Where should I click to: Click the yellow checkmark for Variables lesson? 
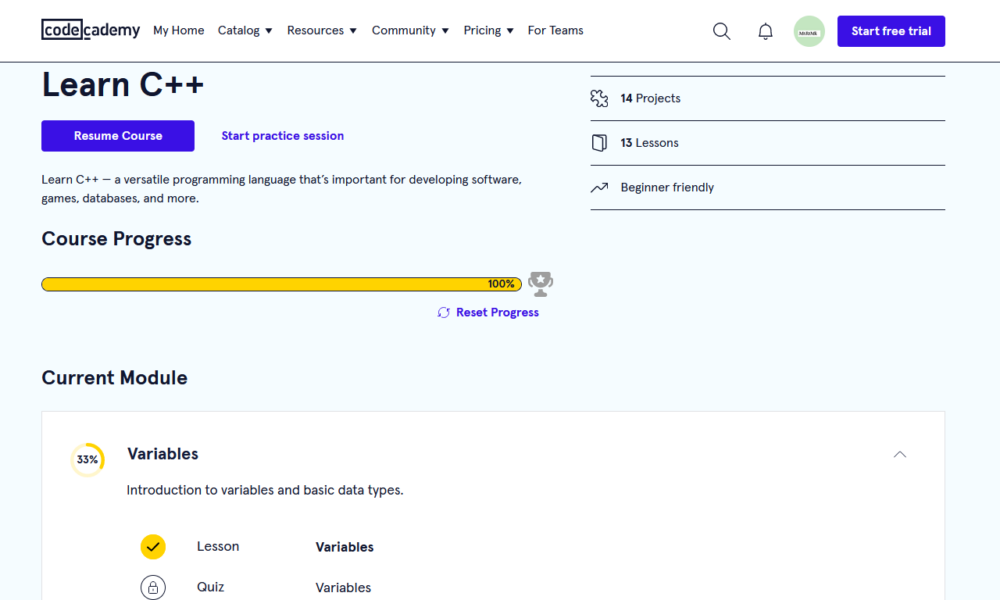[153, 546]
